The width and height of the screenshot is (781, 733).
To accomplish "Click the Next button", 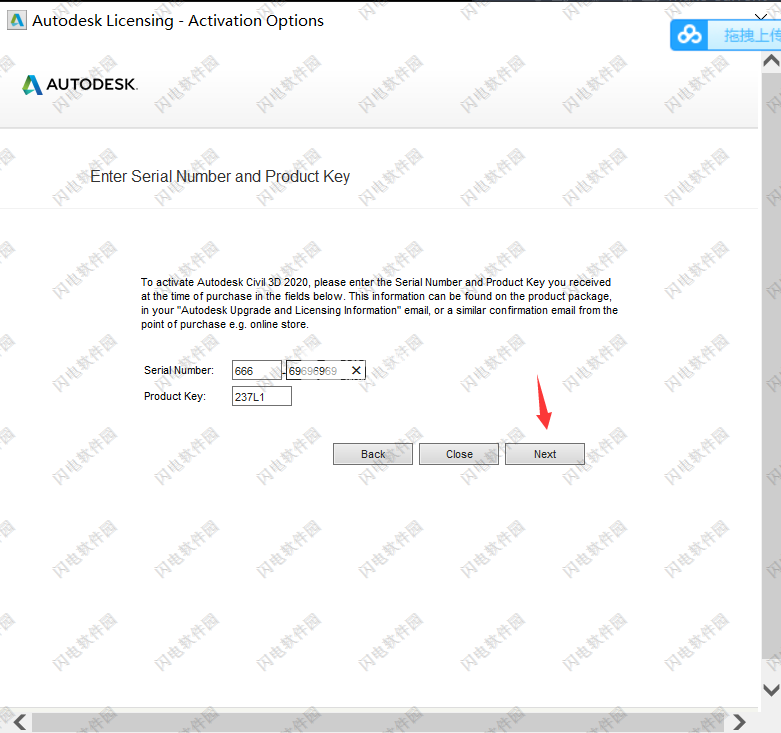I will 545,454.
